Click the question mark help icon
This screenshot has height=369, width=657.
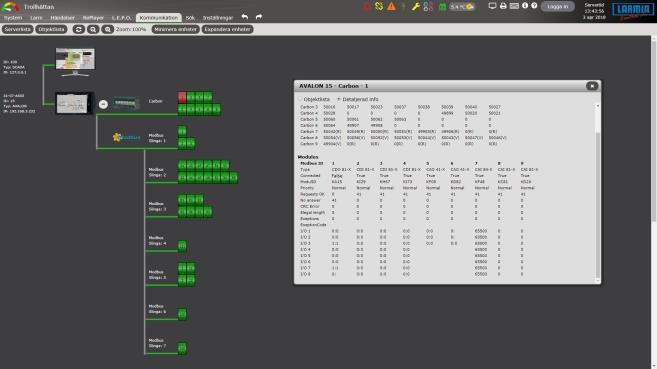point(534,6)
